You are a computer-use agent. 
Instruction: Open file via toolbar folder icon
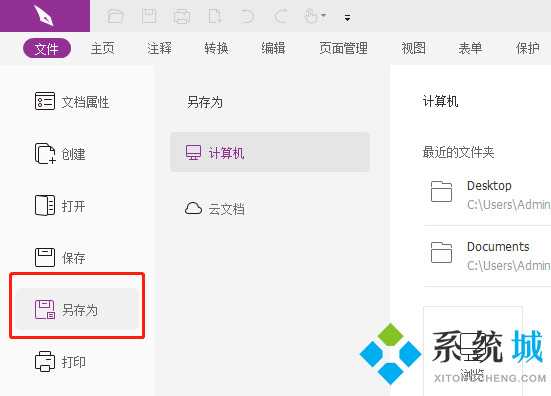116,16
